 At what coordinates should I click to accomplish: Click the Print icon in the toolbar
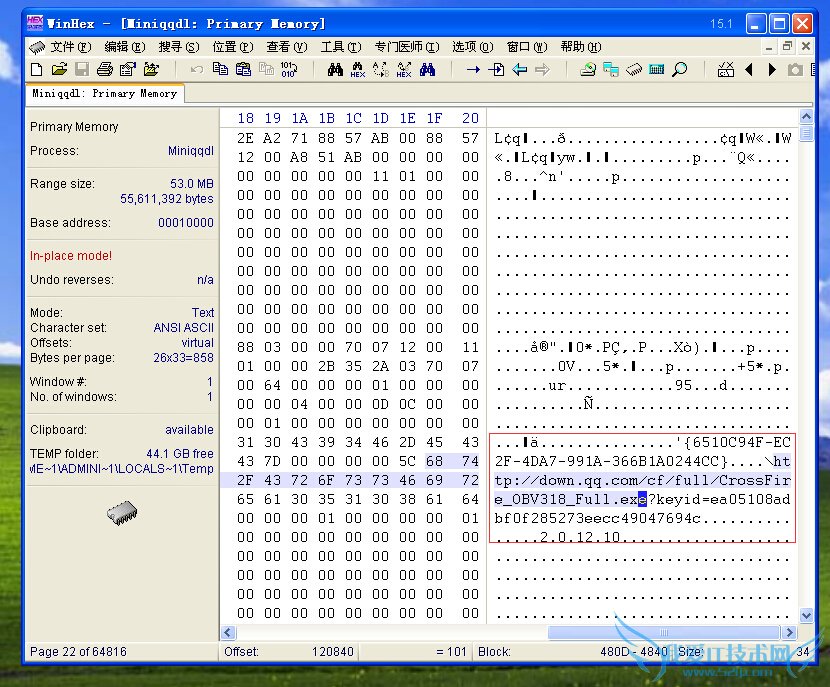pyautogui.click(x=104, y=69)
